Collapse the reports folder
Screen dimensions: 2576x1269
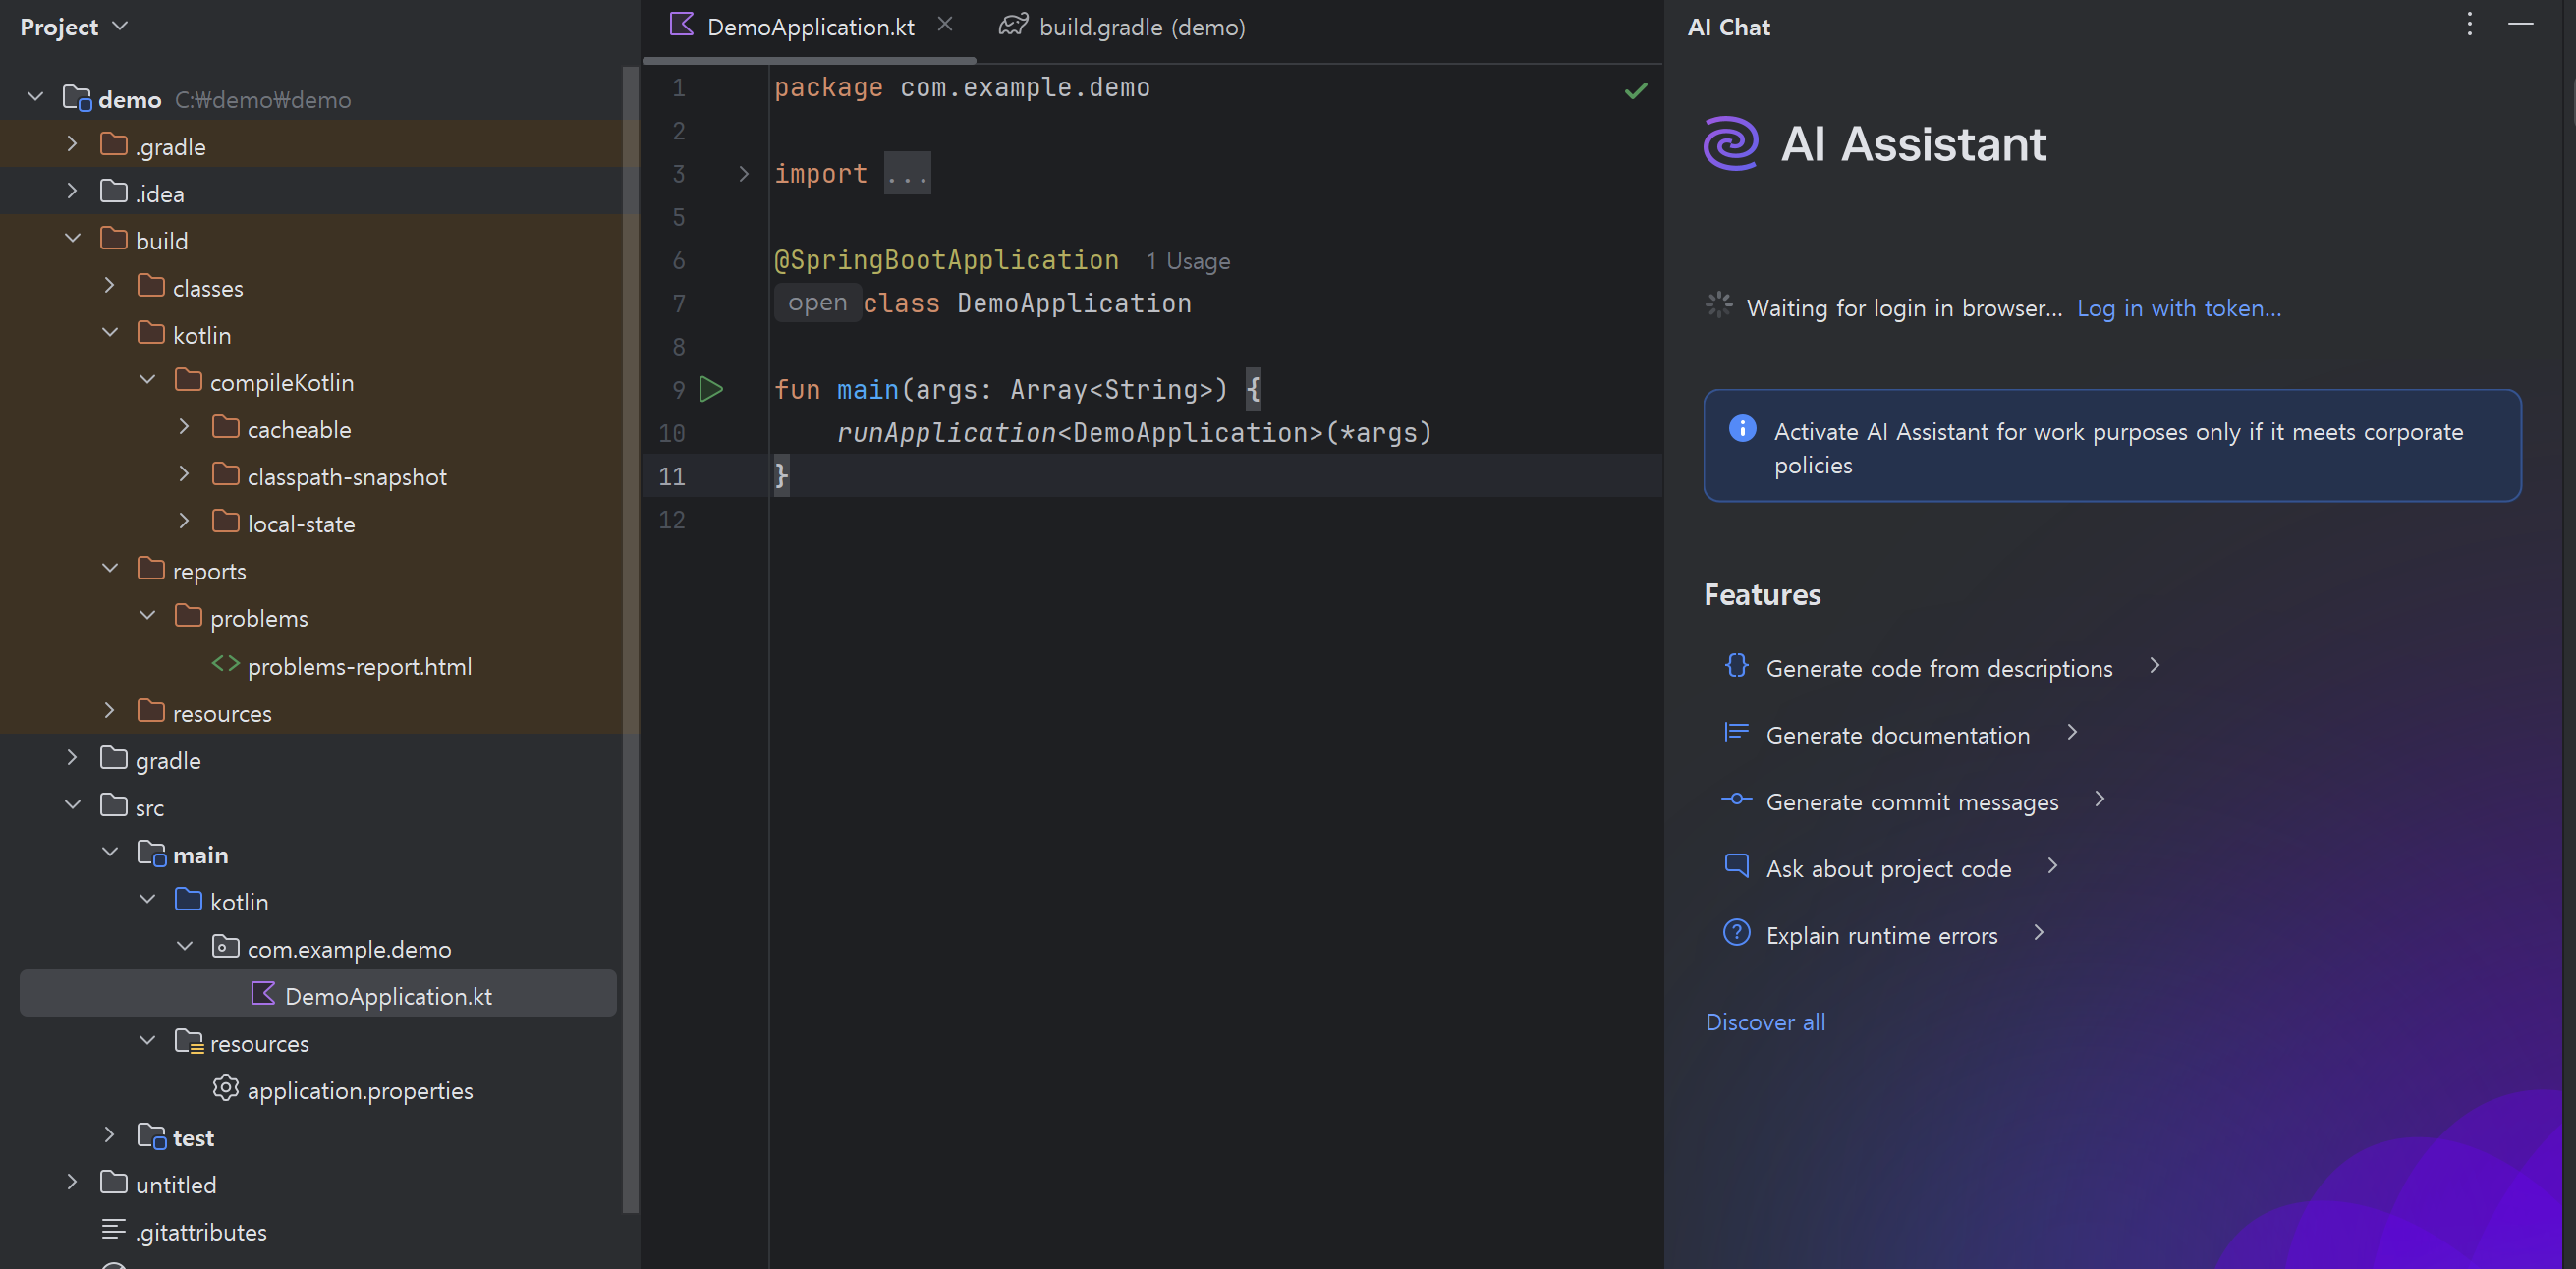coord(110,568)
